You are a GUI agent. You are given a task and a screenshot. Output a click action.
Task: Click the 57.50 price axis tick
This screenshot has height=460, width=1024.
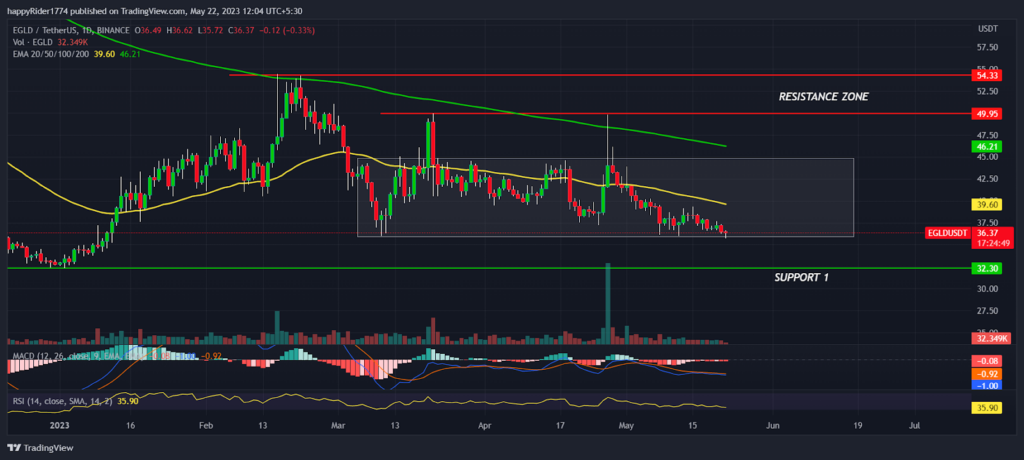[x=986, y=48]
